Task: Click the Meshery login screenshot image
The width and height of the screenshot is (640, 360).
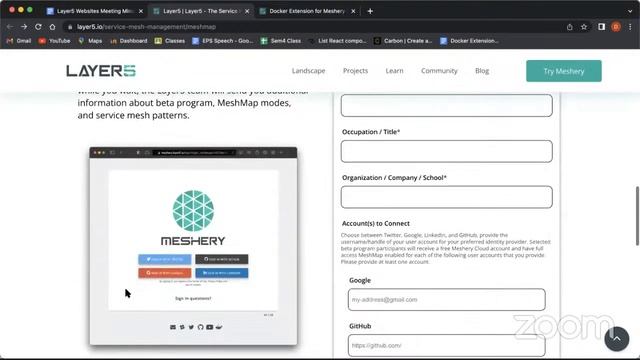Action: tap(193, 246)
